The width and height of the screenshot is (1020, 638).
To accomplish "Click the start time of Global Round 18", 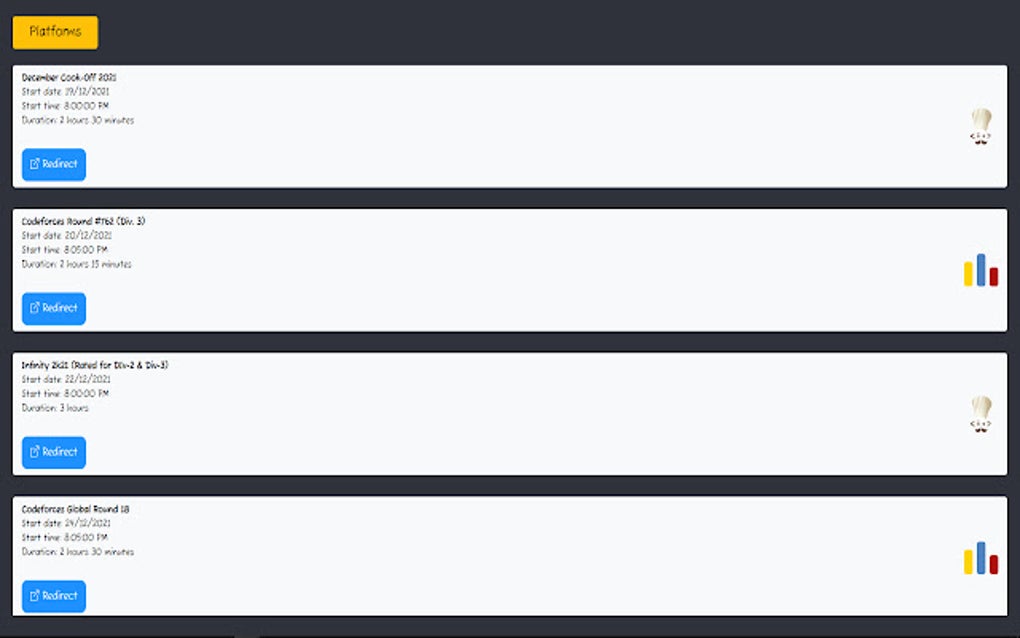I will tap(65, 537).
